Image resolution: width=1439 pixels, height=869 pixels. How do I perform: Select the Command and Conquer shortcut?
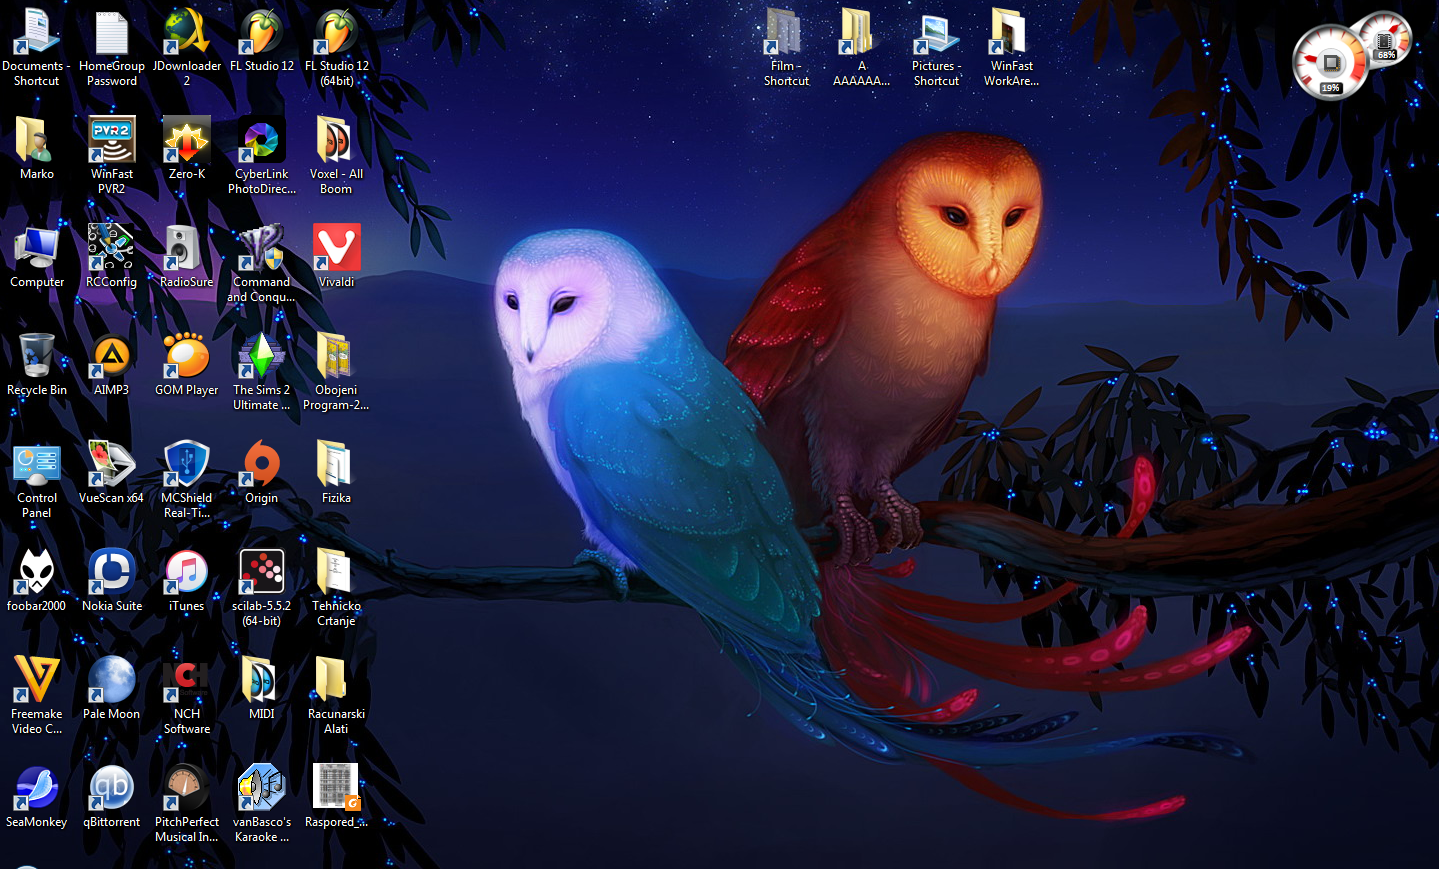(262, 247)
